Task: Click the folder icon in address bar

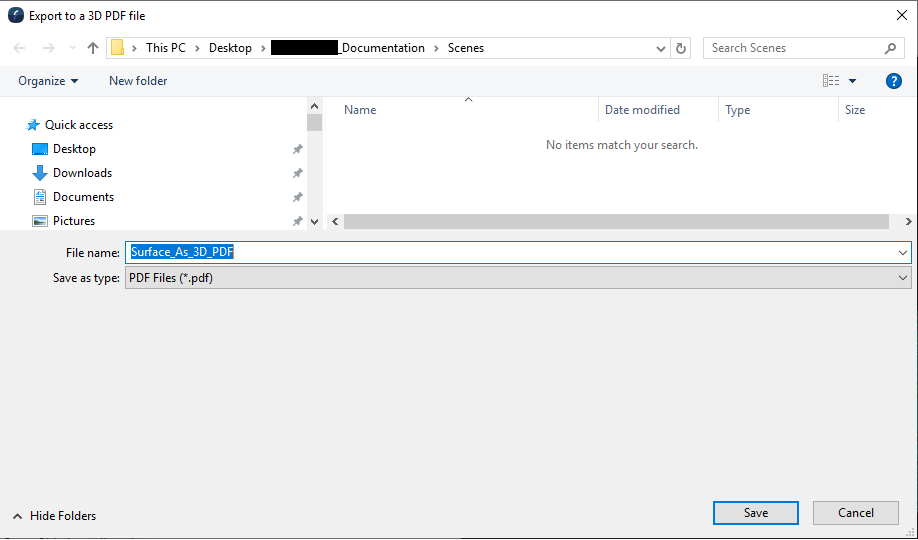Action: pyautogui.click(x=118, y=48)
